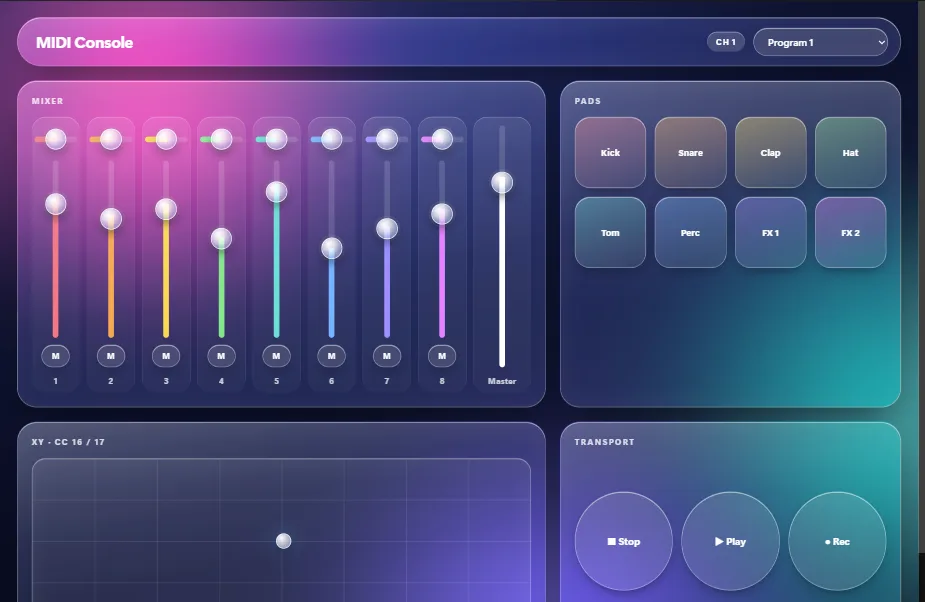
Task: Click channel 1 pan slider knob
Action: [55, 139]
